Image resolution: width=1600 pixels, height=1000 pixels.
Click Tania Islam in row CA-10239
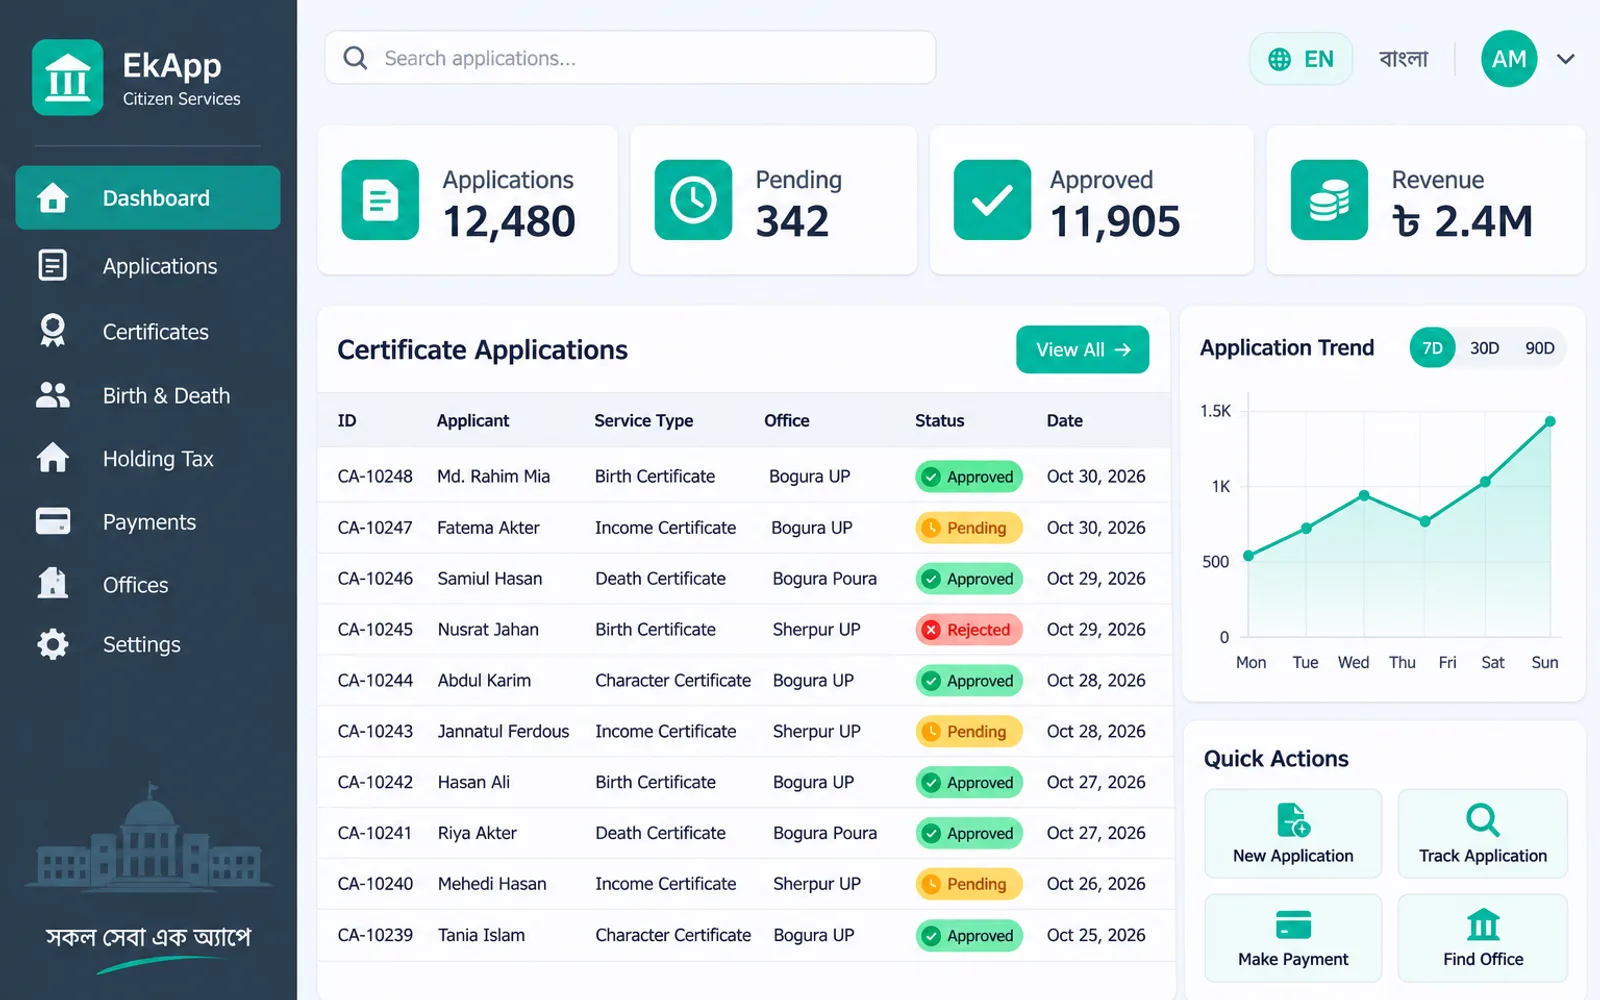click(481, 935)
